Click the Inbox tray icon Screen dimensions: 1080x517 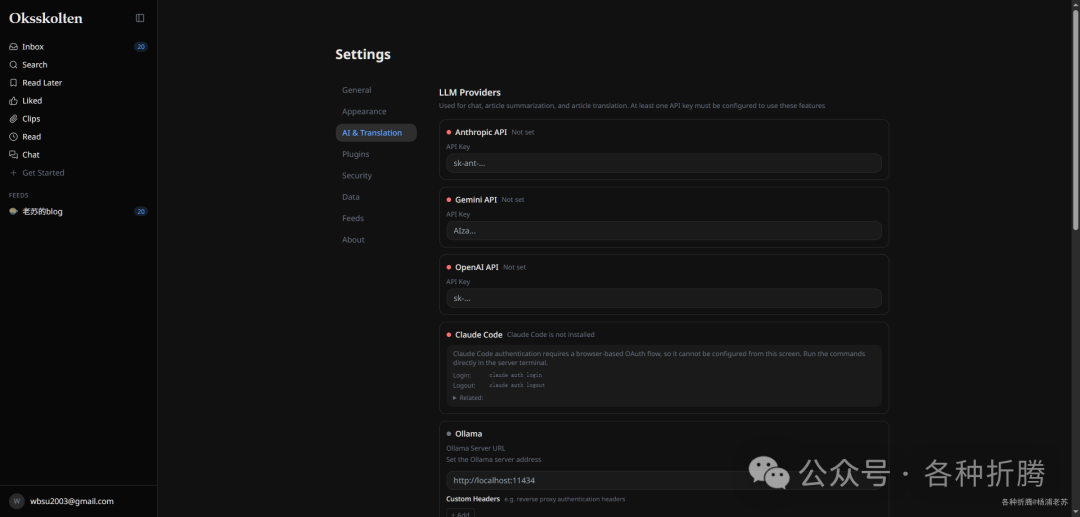click(13, 47)
